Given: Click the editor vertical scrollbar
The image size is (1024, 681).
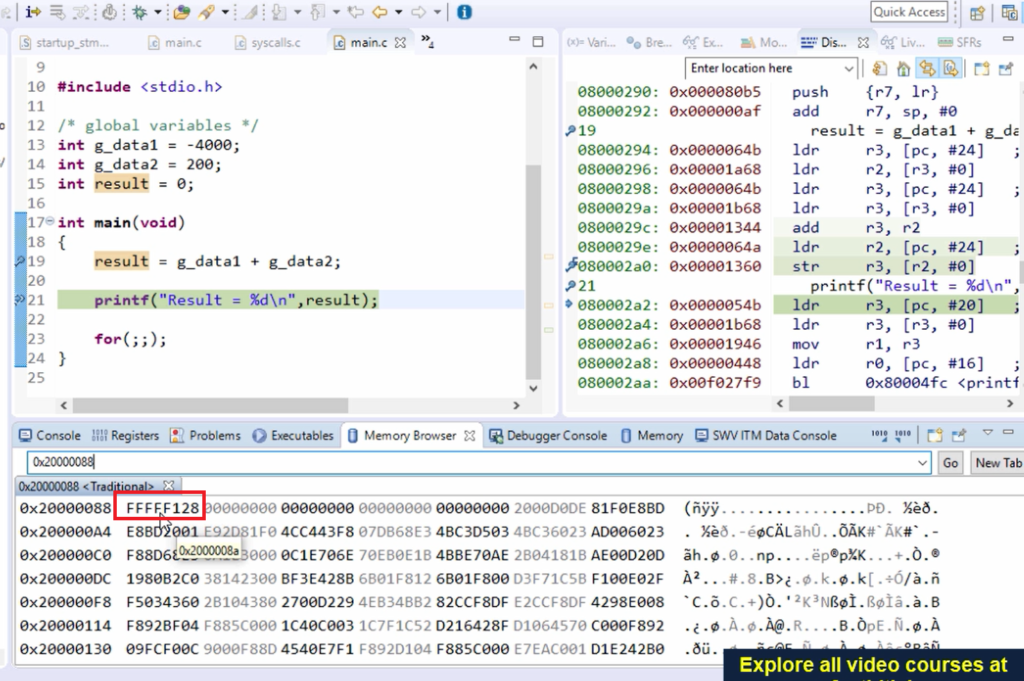Looking at the screenshot, I should click(x=533, y=227).
